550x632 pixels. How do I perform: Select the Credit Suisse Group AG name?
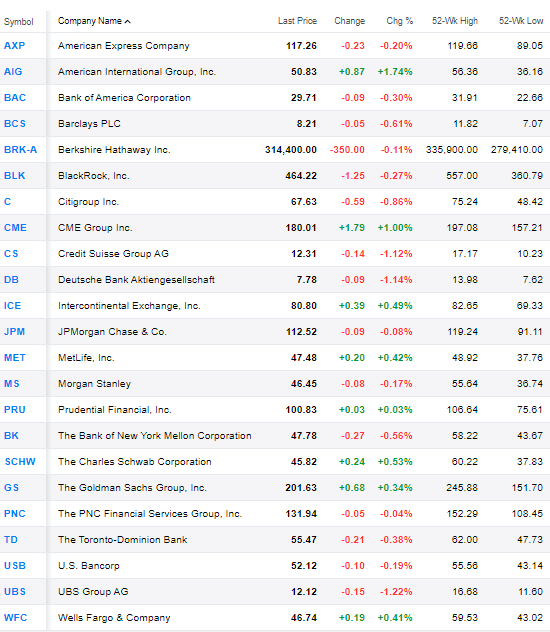(114, 254)
